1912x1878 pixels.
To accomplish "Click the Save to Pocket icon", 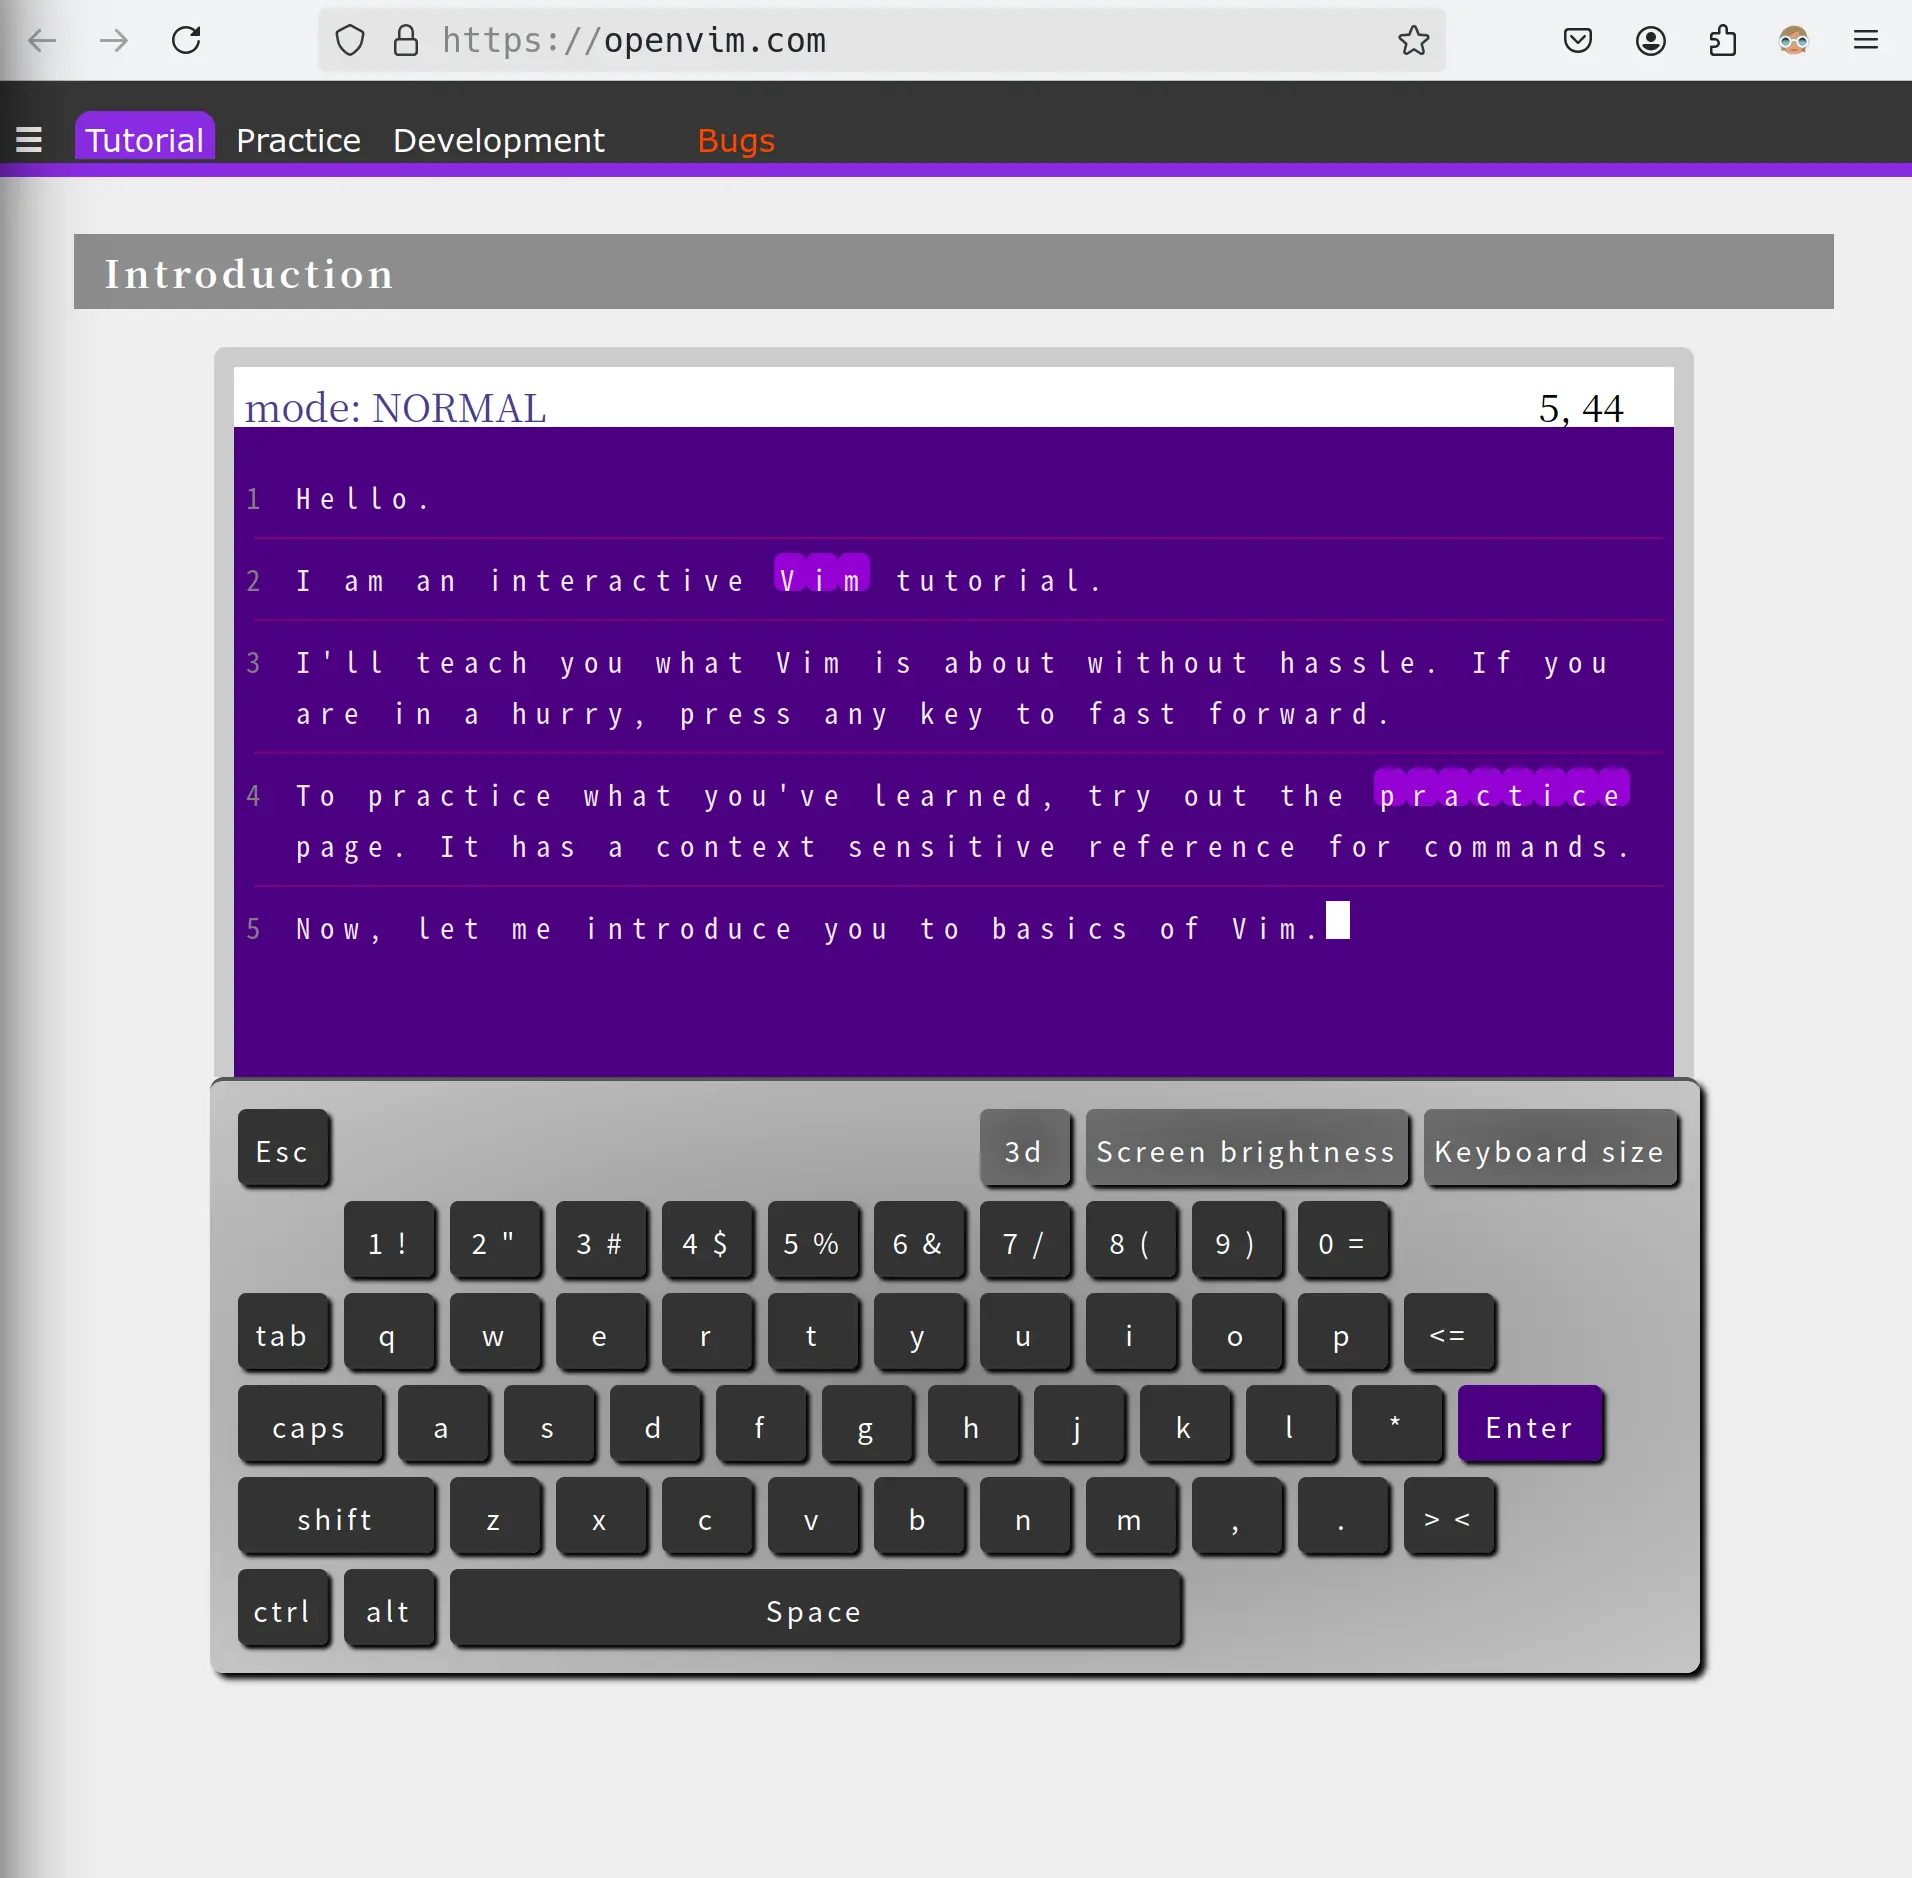I will click(x=1577, y=40).
